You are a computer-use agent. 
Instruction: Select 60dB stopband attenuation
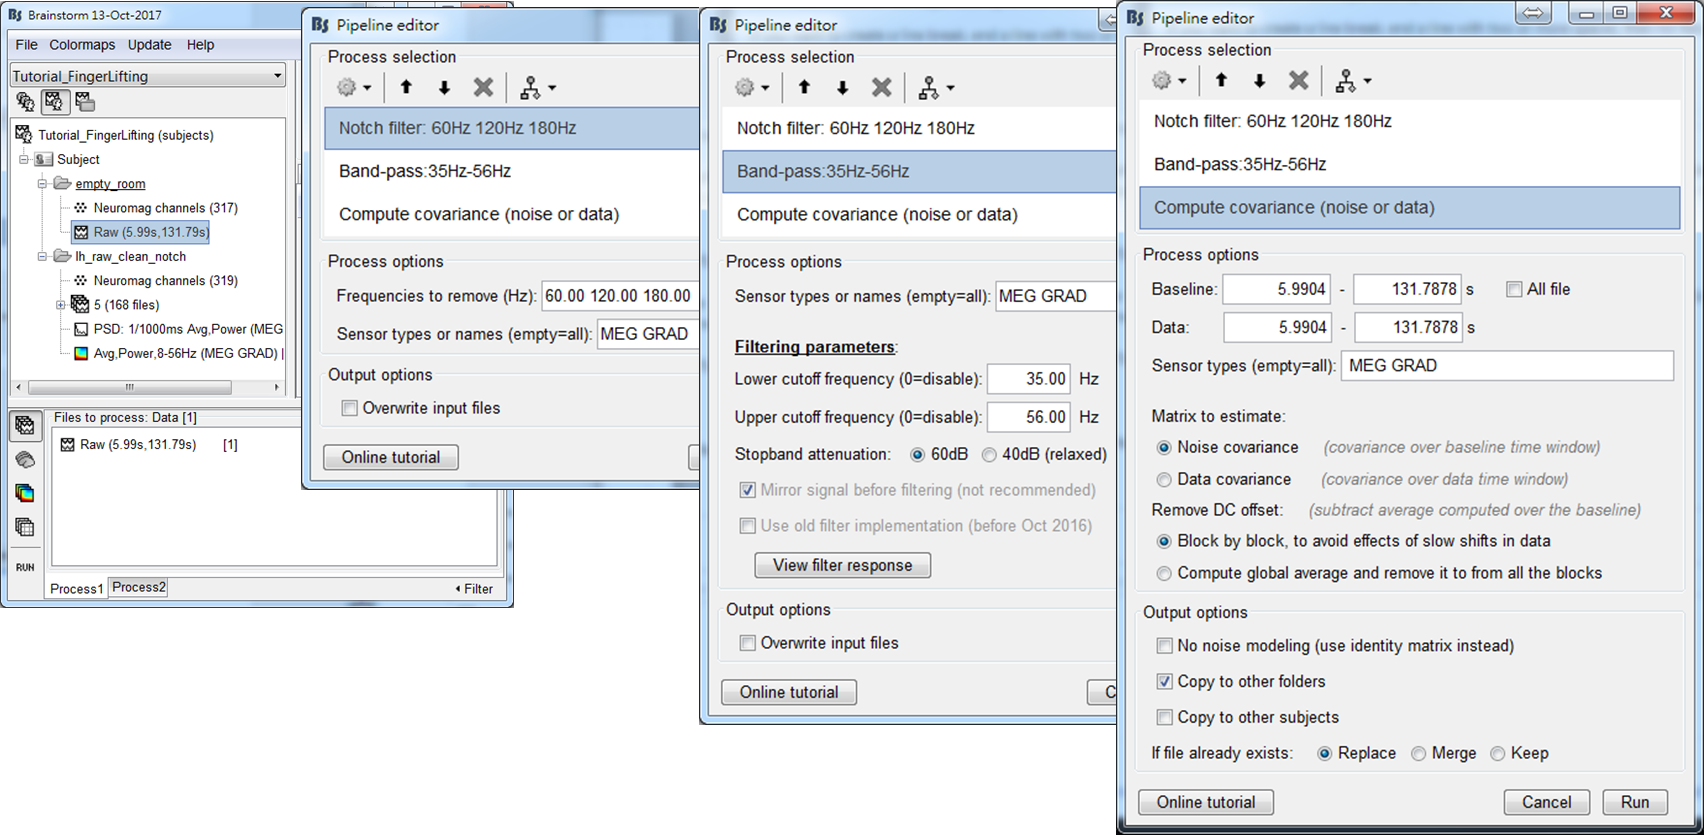[x=917, y=455]
